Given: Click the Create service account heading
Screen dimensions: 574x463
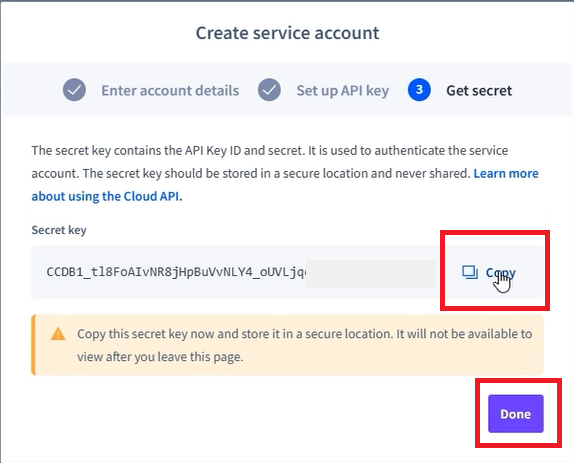Looking at the screenshot, I should (287, 33).
